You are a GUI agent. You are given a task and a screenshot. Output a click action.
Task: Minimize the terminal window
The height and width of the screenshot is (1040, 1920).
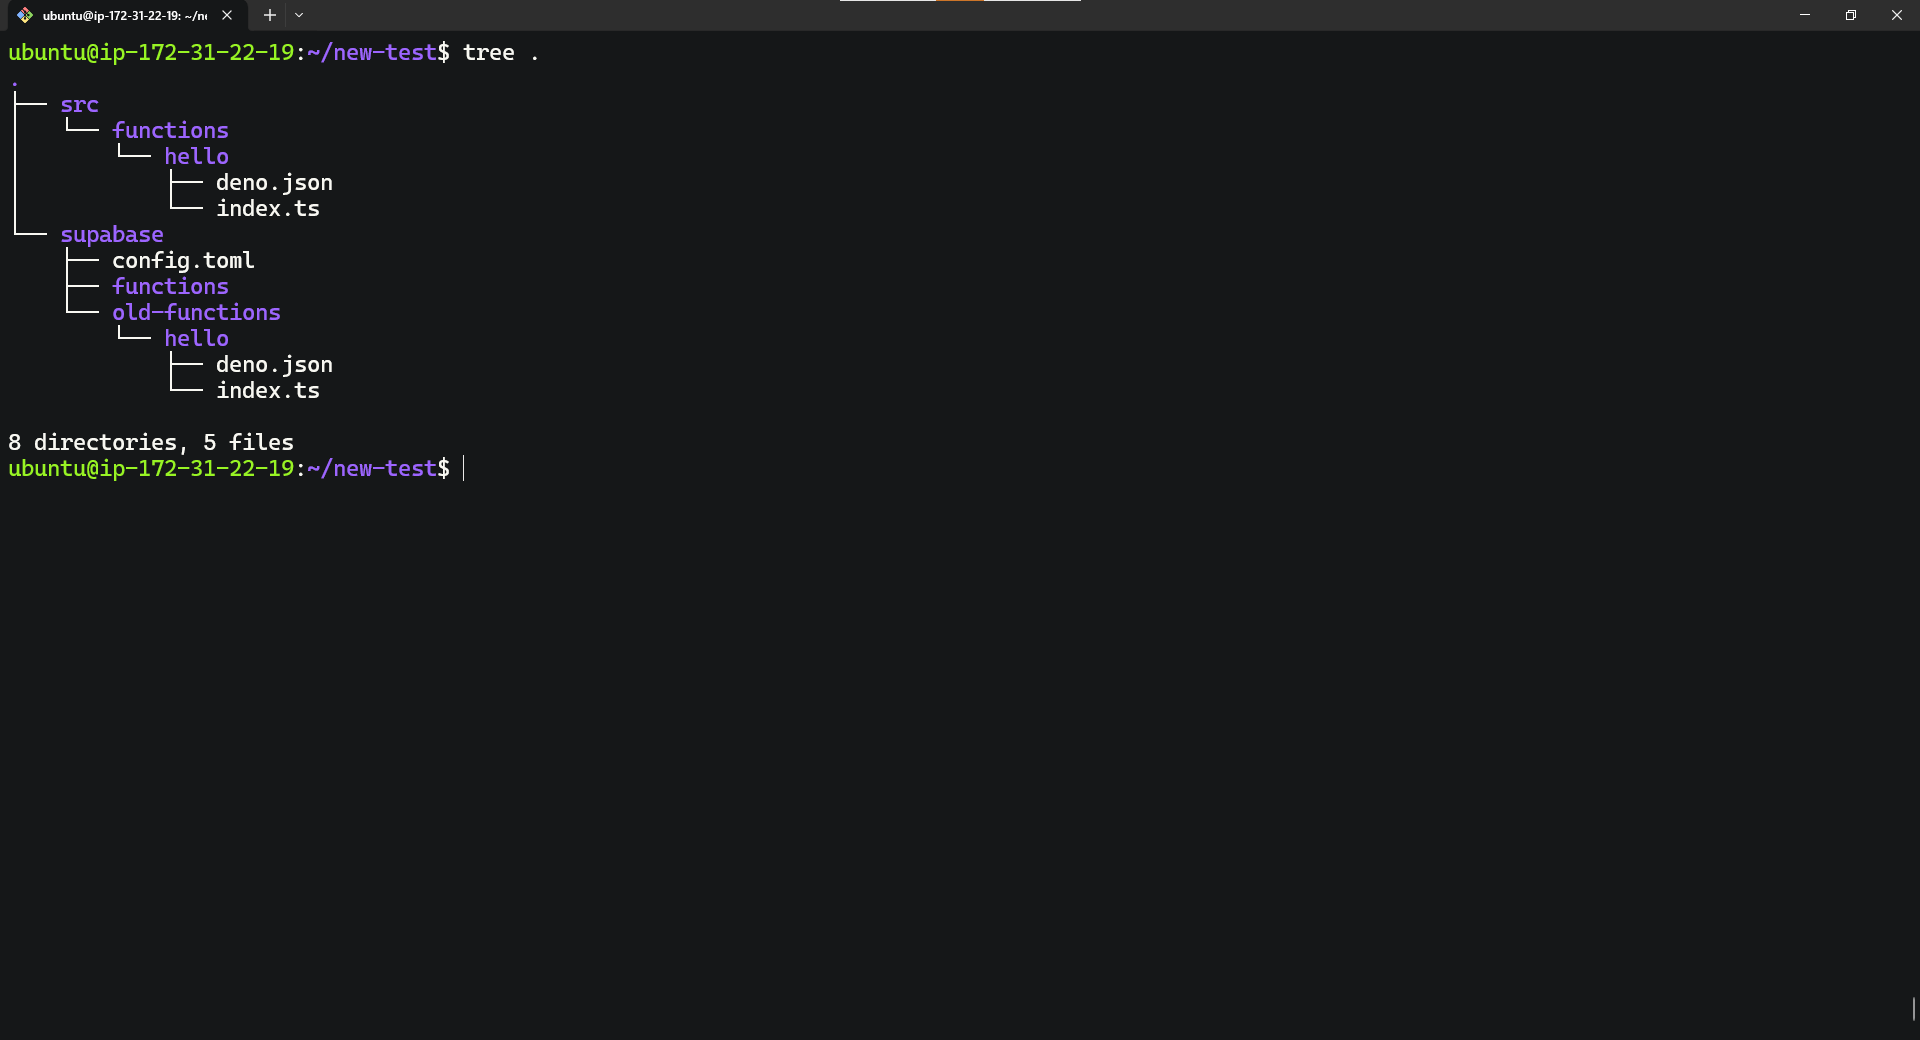tap(1805, 15)
